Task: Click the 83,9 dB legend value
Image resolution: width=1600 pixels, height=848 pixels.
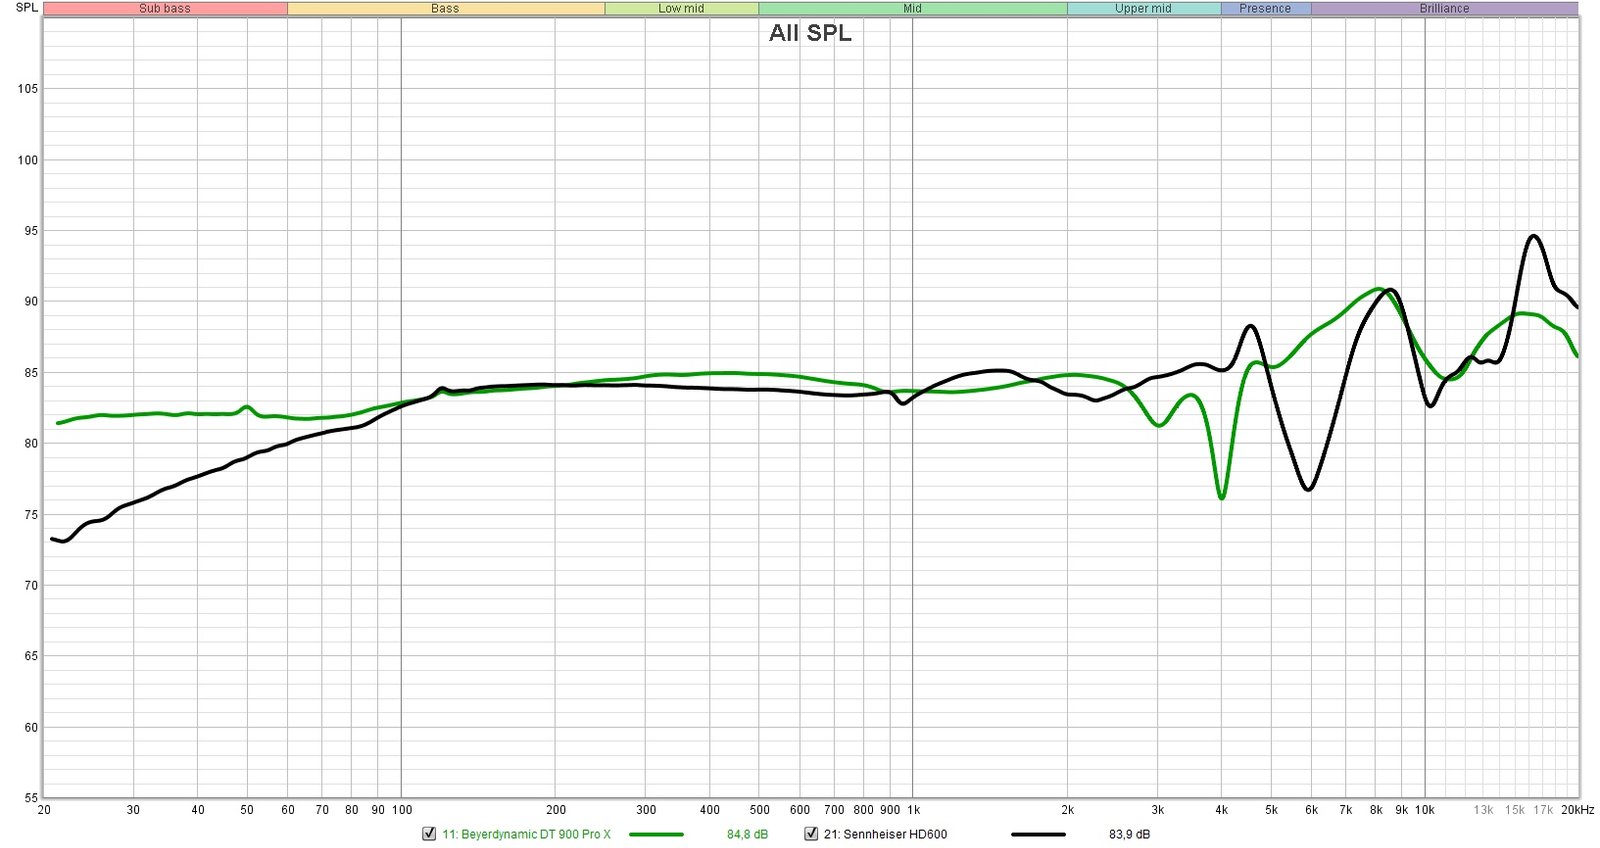Action: (x=1129, y=834)
